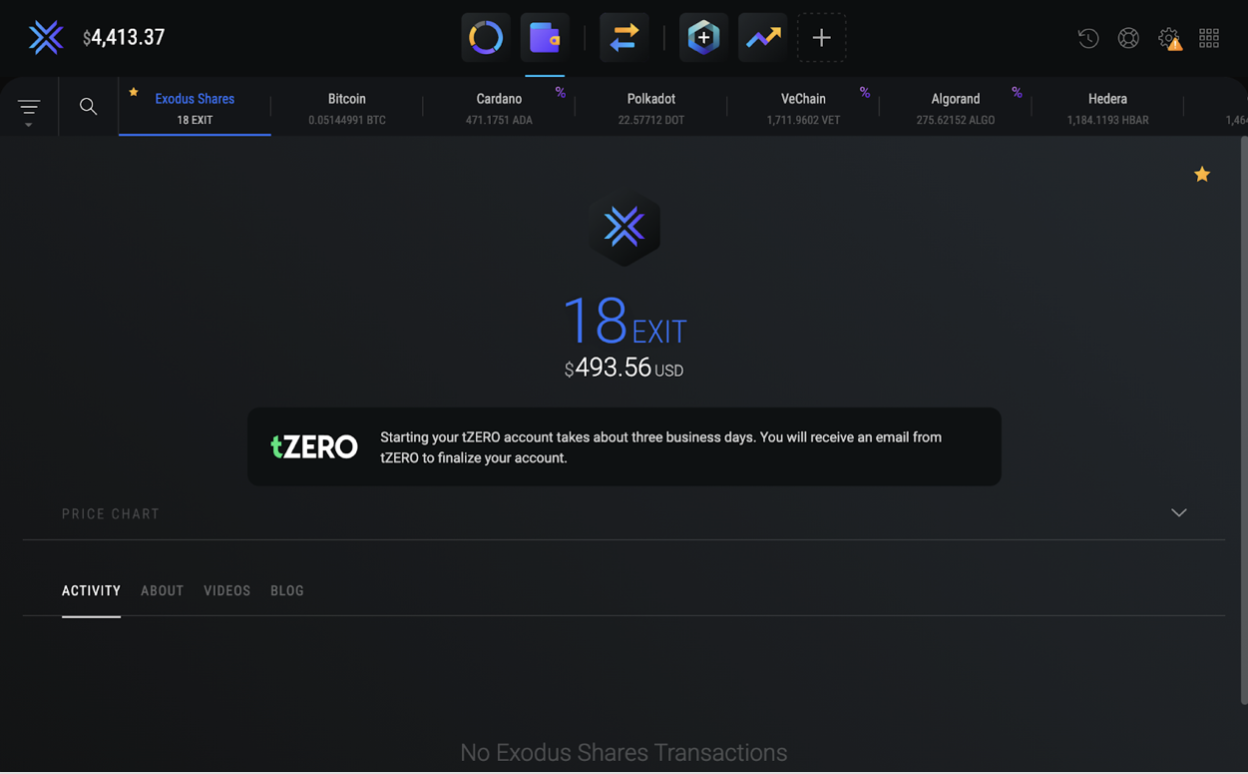
Task: Open Settings gear with warning badge
Action: click(1170, 38)
